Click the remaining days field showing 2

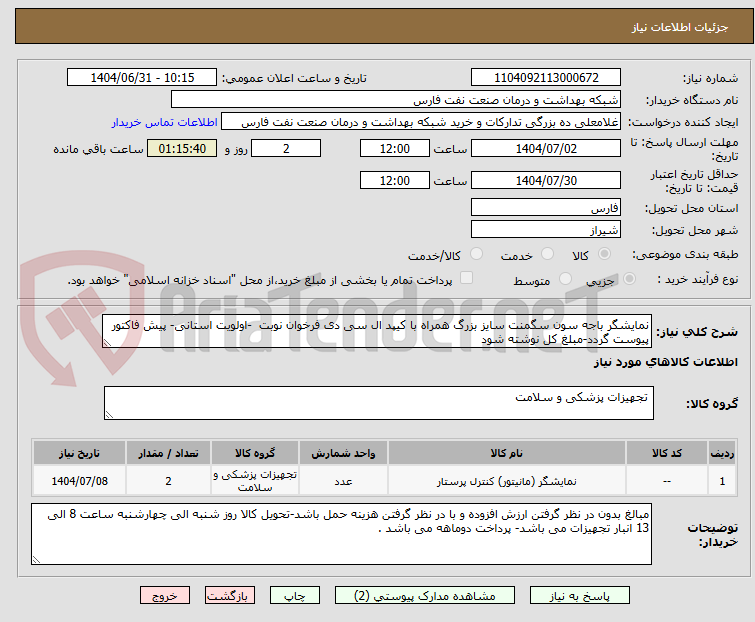(286, 148)
